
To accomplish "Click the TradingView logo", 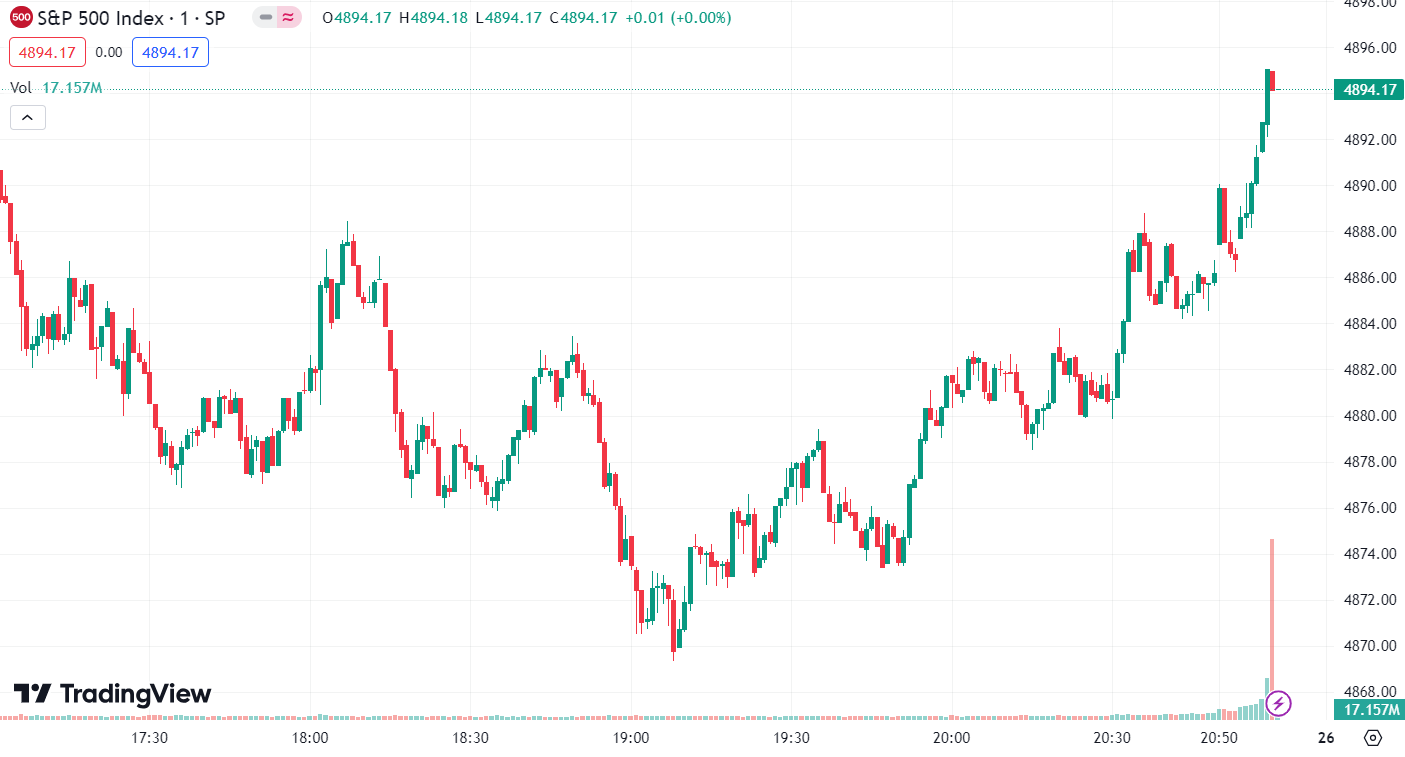I will (112, 694).
